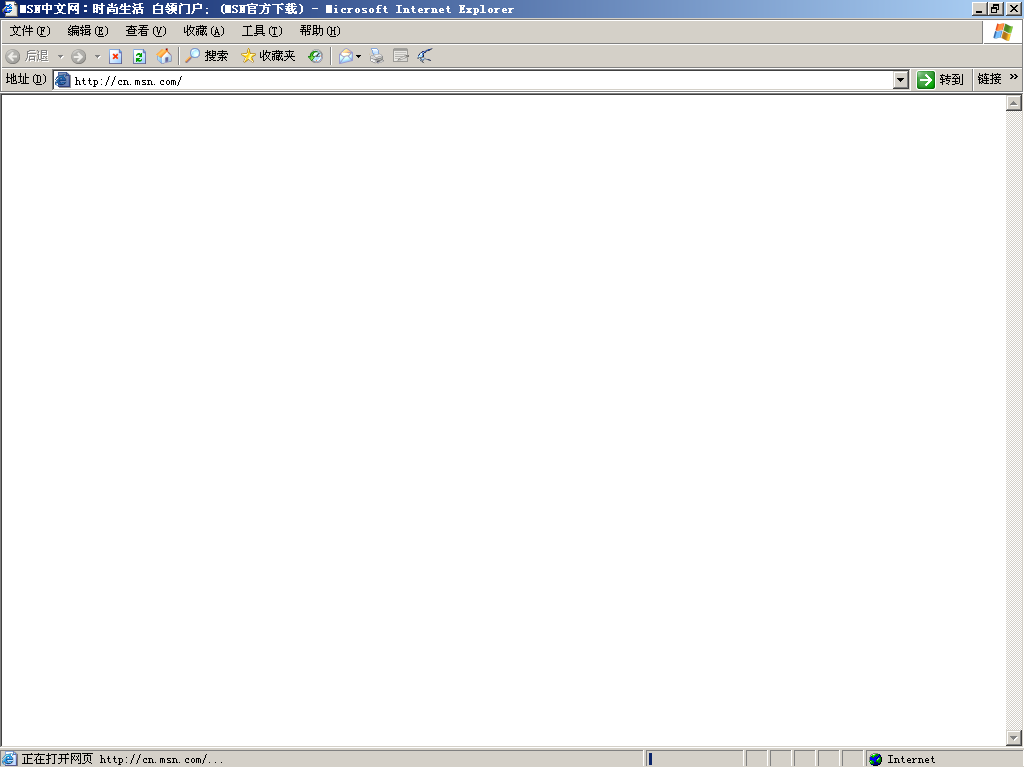
Task: Refresh the page with green arrows icon
Action: click(139, 56)
